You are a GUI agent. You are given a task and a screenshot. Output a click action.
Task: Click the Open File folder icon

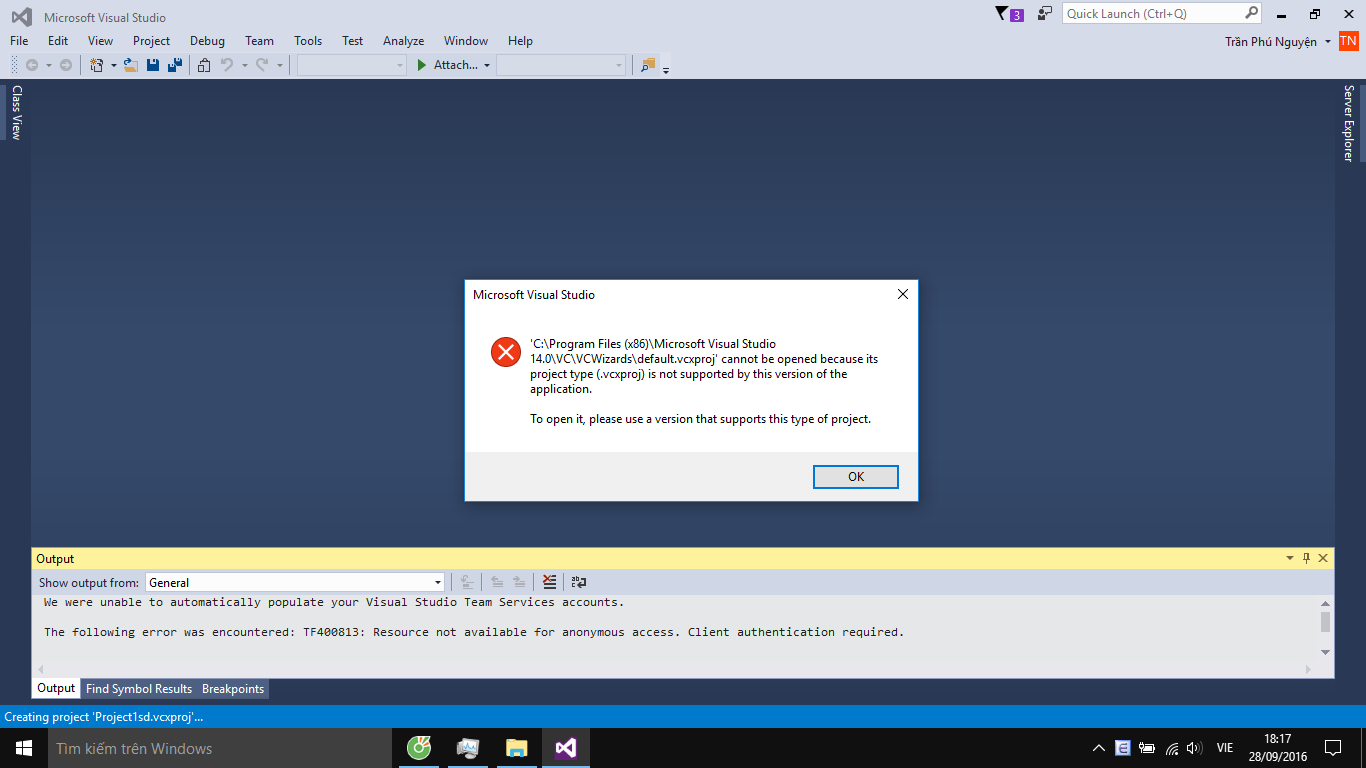click(x=130, y=65)
